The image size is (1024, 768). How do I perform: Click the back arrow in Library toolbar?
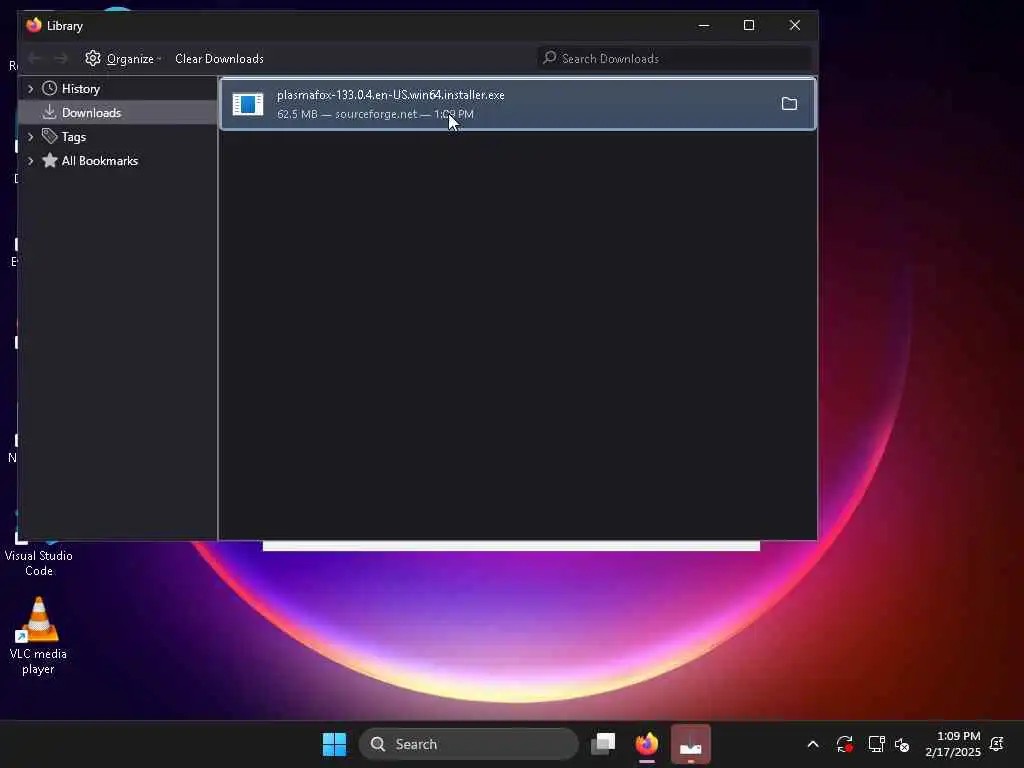(35, 59)
